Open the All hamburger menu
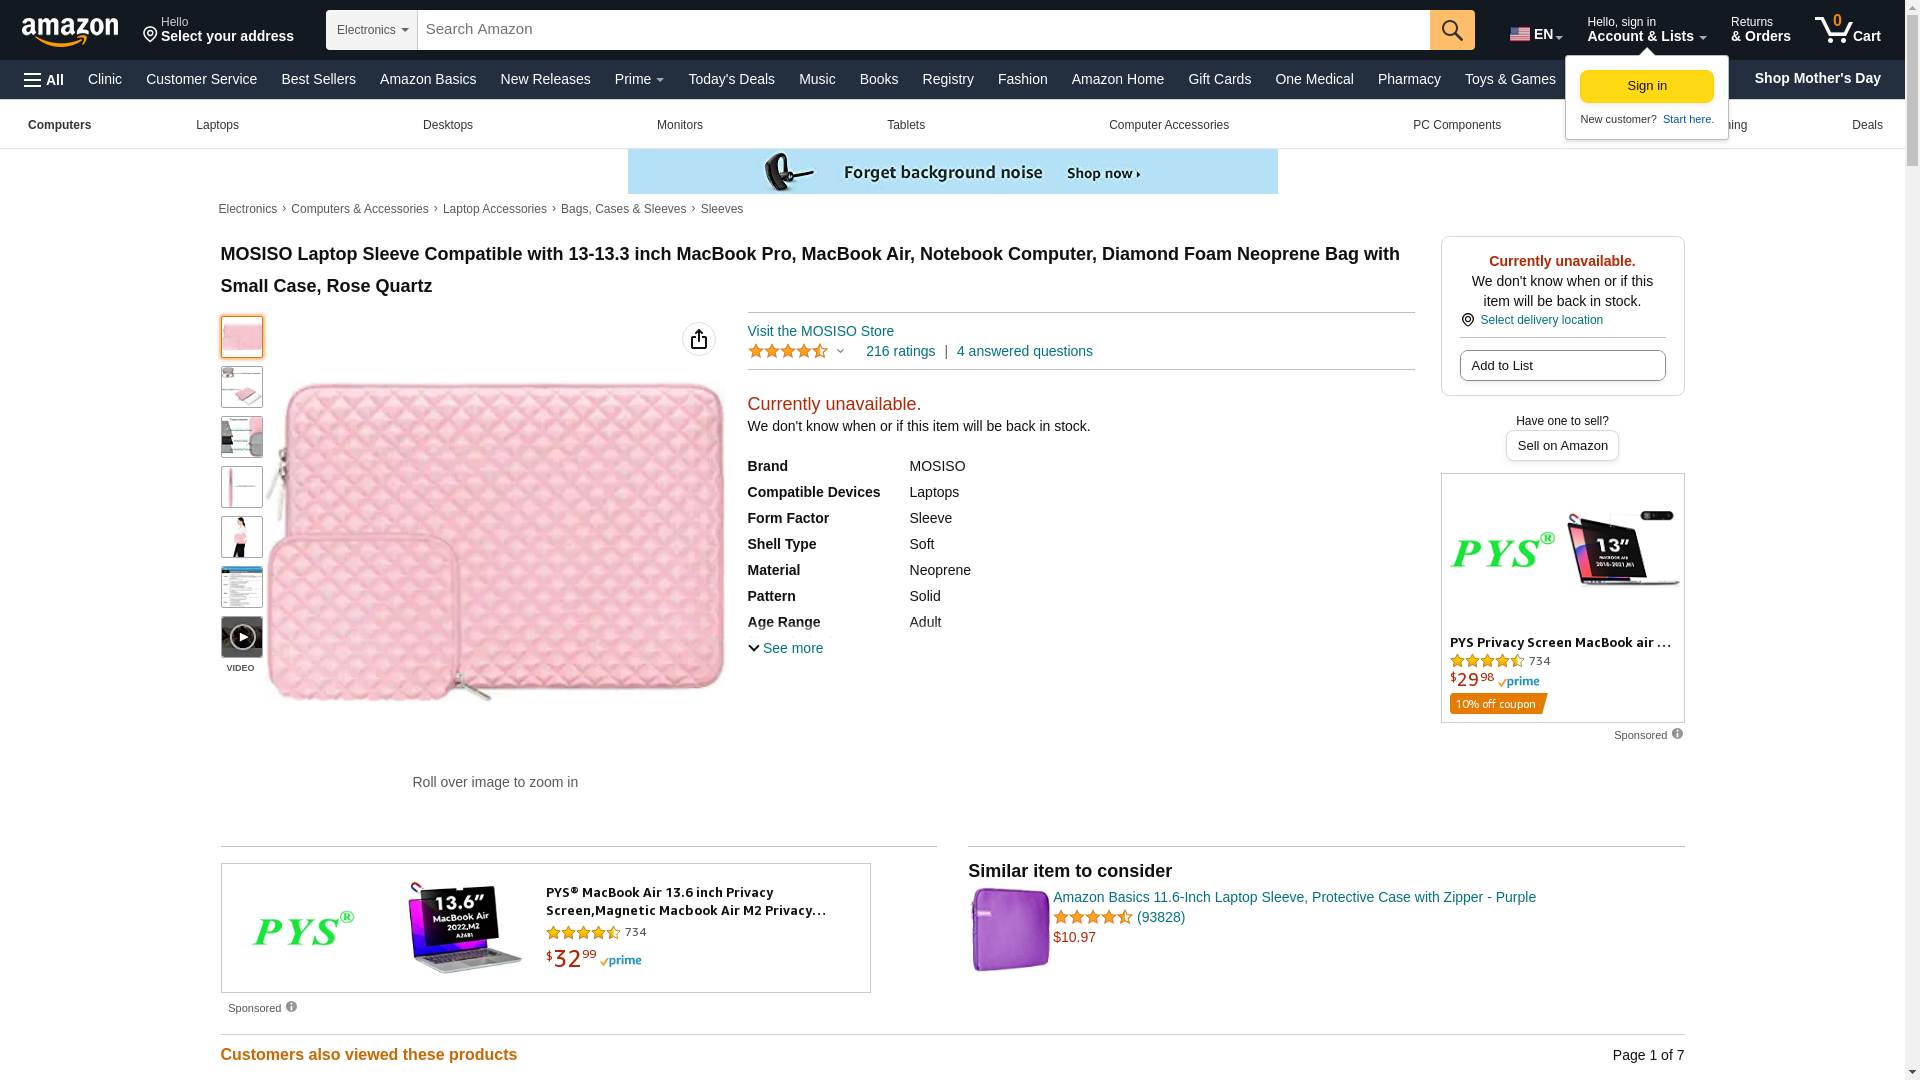Screen dimensions: 1920x1080 pos(44,79)
